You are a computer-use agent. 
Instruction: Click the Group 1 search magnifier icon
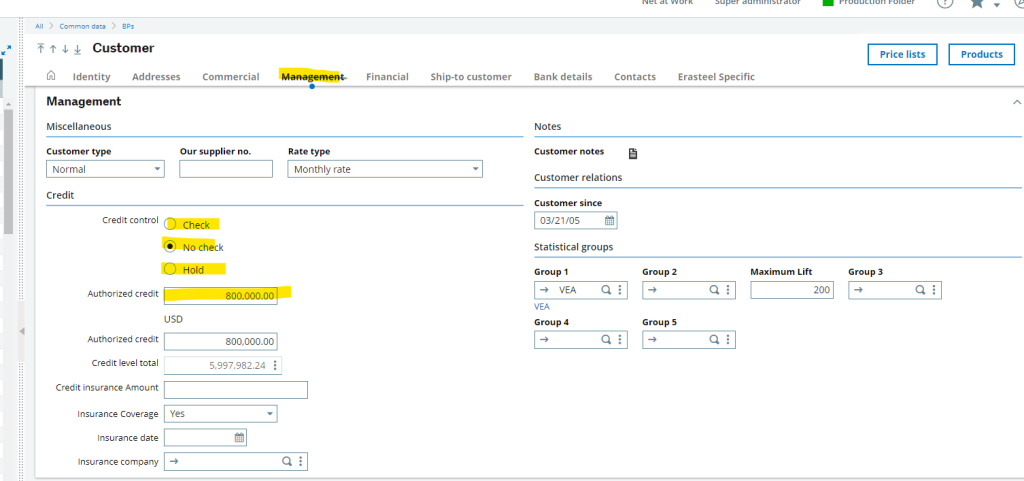pos(606,290)
